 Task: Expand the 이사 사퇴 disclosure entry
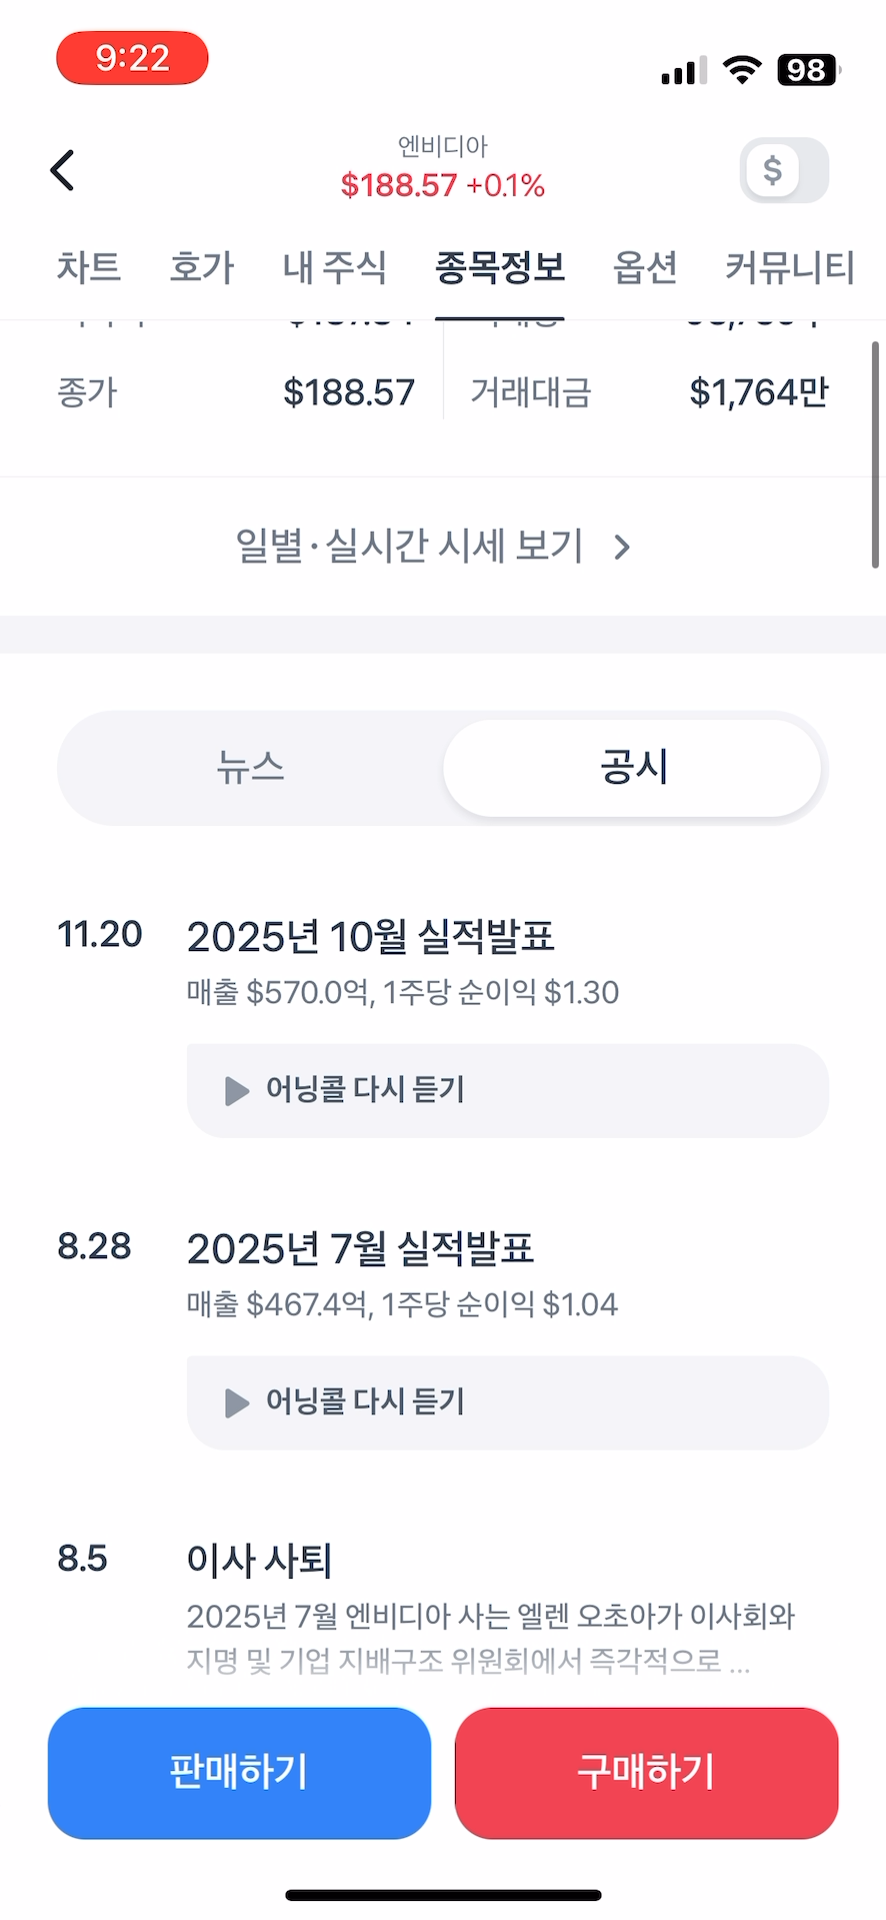point(259,1559)
